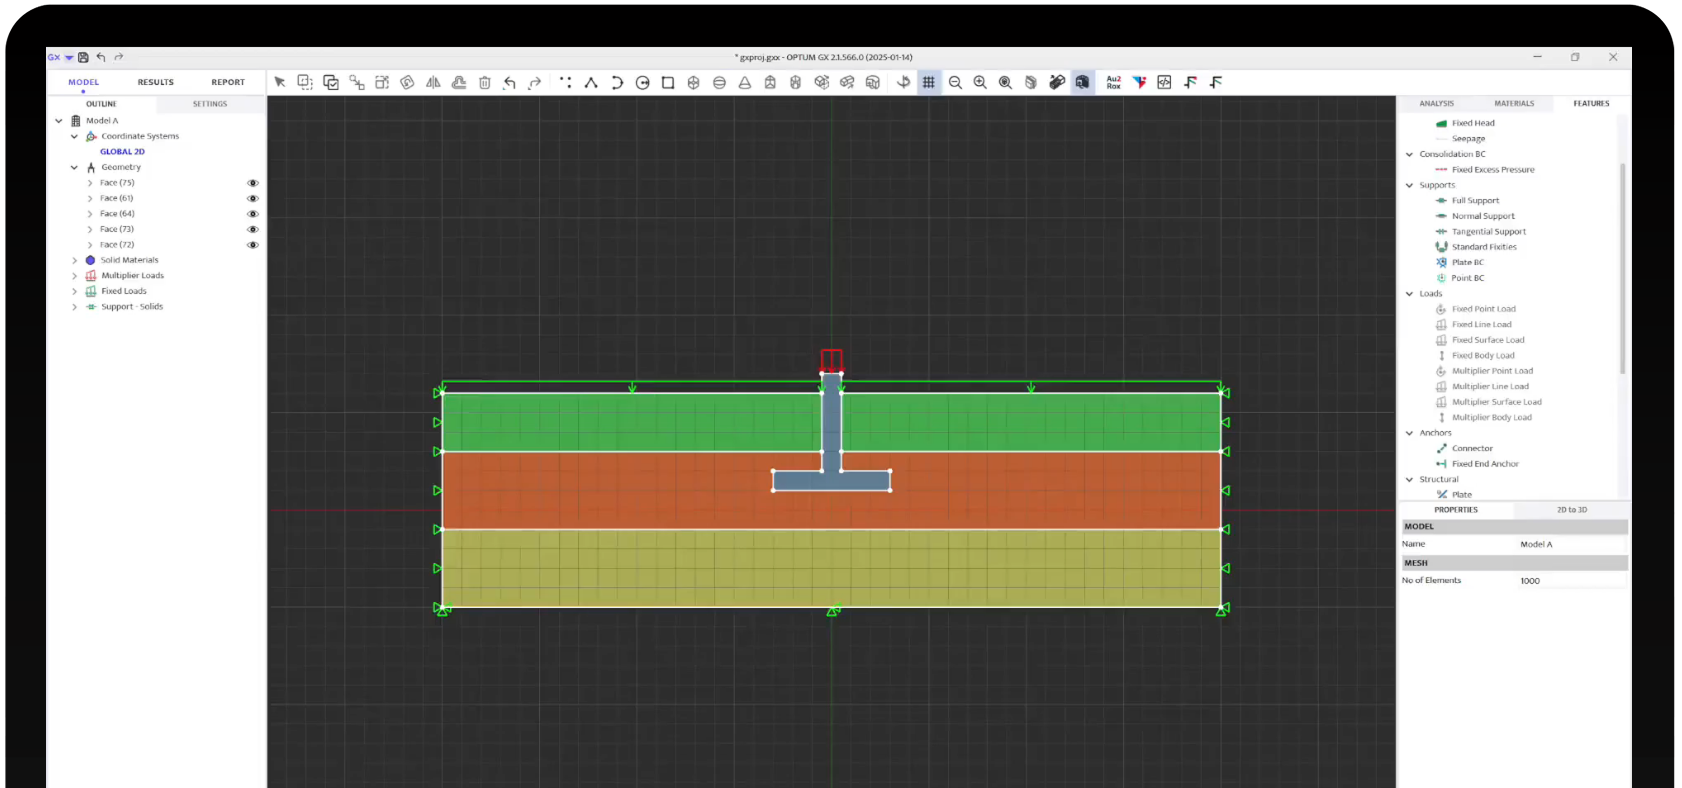This screenshot has height=788, width=1682.
Task: Click the save disk icon in title bar
Action: 83,57
